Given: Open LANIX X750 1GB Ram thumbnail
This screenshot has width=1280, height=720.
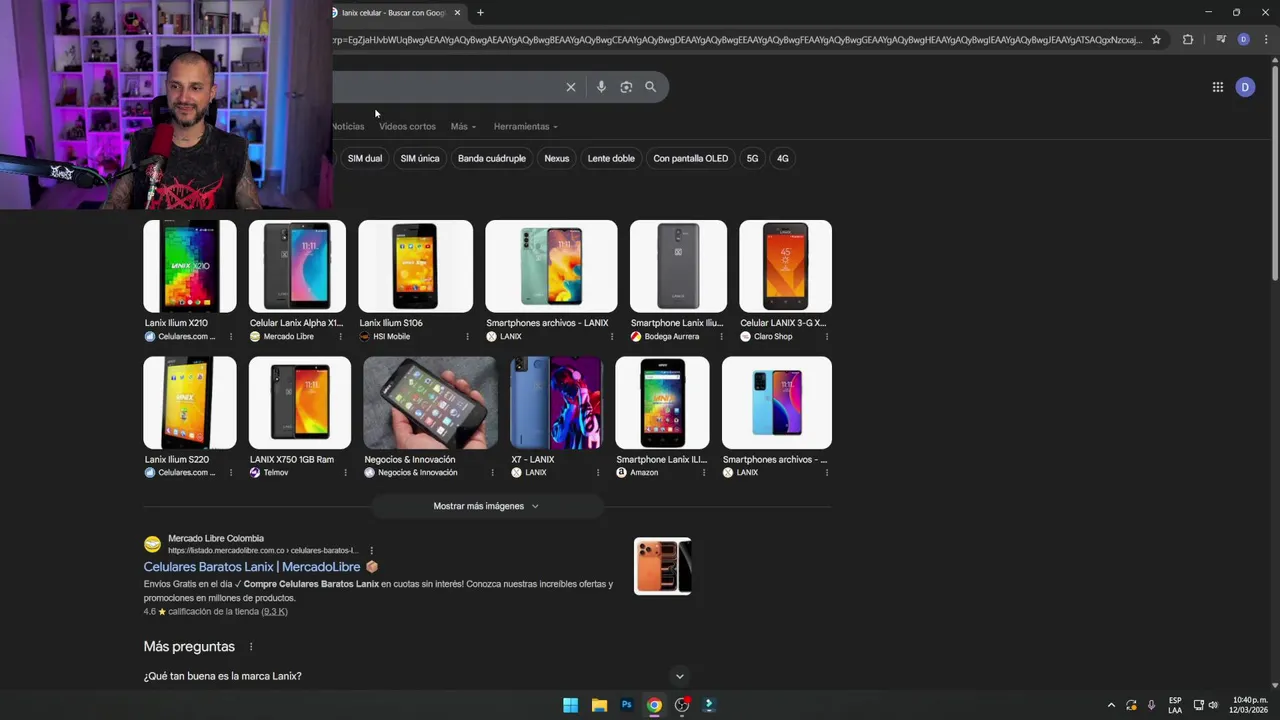Looking at the screenshot, I should tap(300, 403).
